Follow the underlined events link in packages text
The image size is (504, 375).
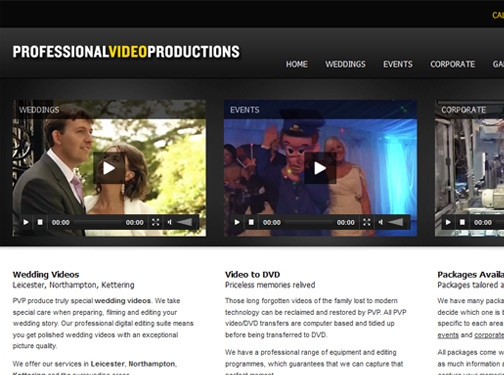pyautogui.click(x=448, y=335)
